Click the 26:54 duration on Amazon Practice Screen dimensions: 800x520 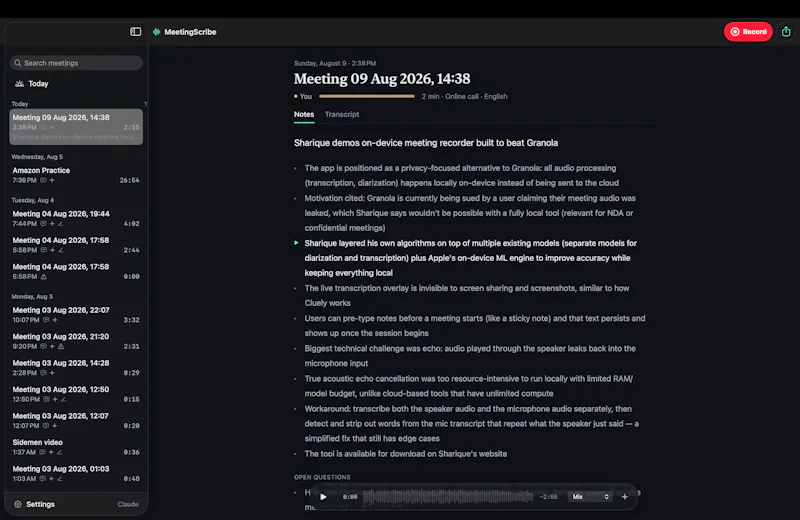click(130, 180)
